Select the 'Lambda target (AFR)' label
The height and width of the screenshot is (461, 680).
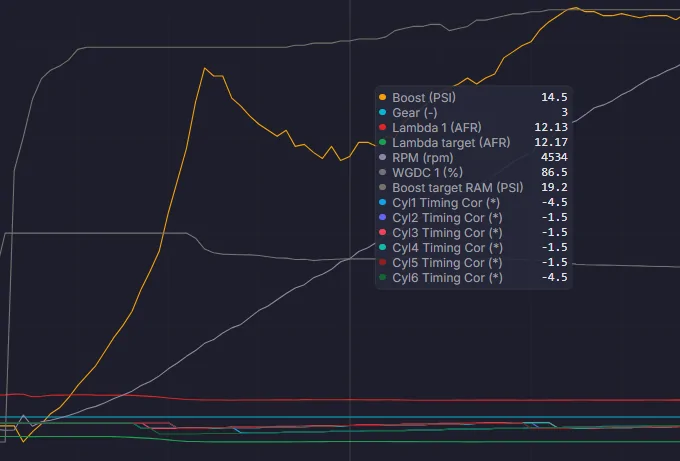click(x=451, y=143)
